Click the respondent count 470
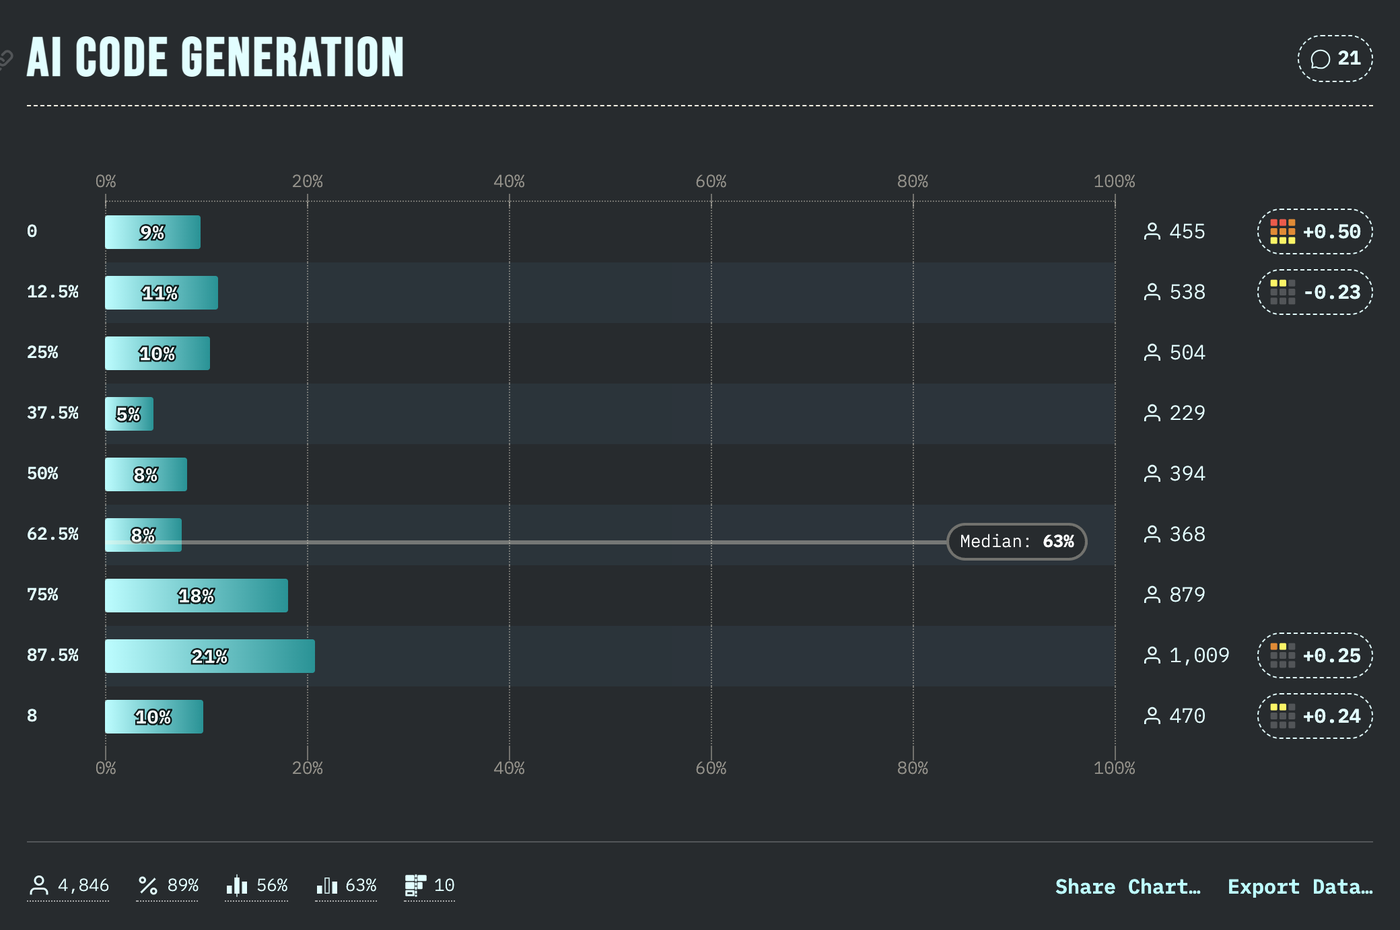The image size is (1400, 930). (x=1188, y=716)
